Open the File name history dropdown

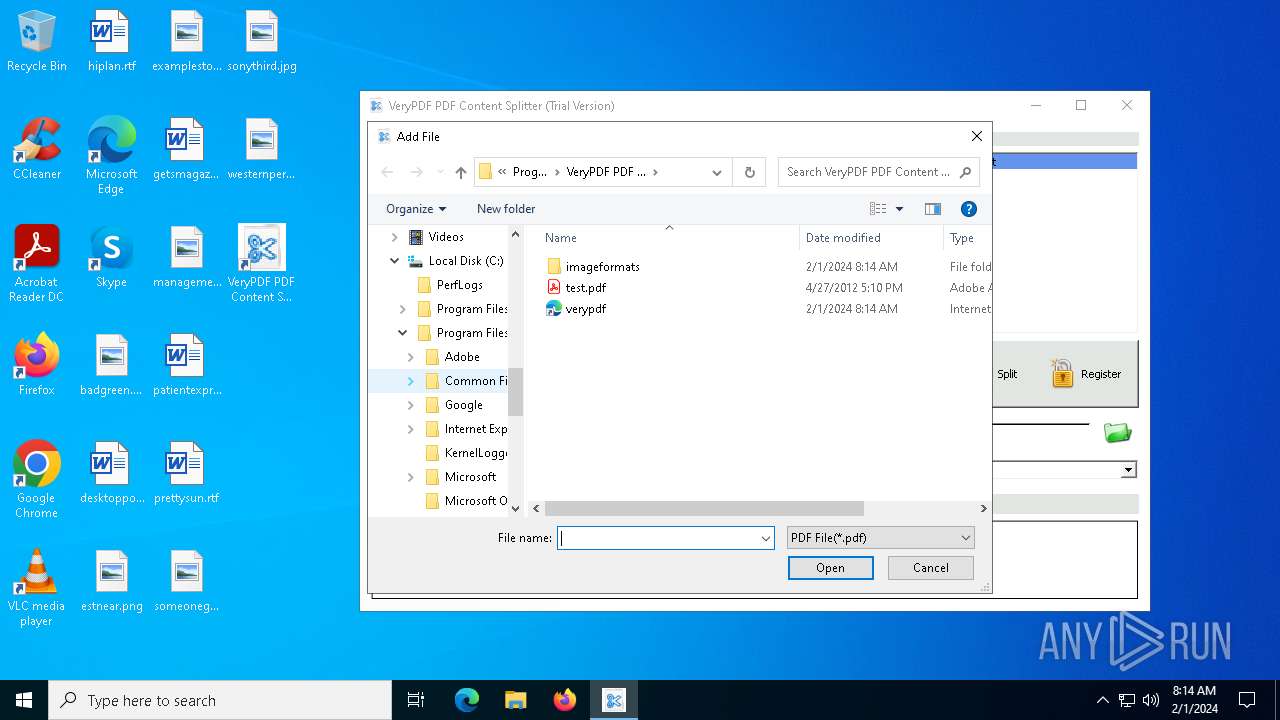click(766, 538)
